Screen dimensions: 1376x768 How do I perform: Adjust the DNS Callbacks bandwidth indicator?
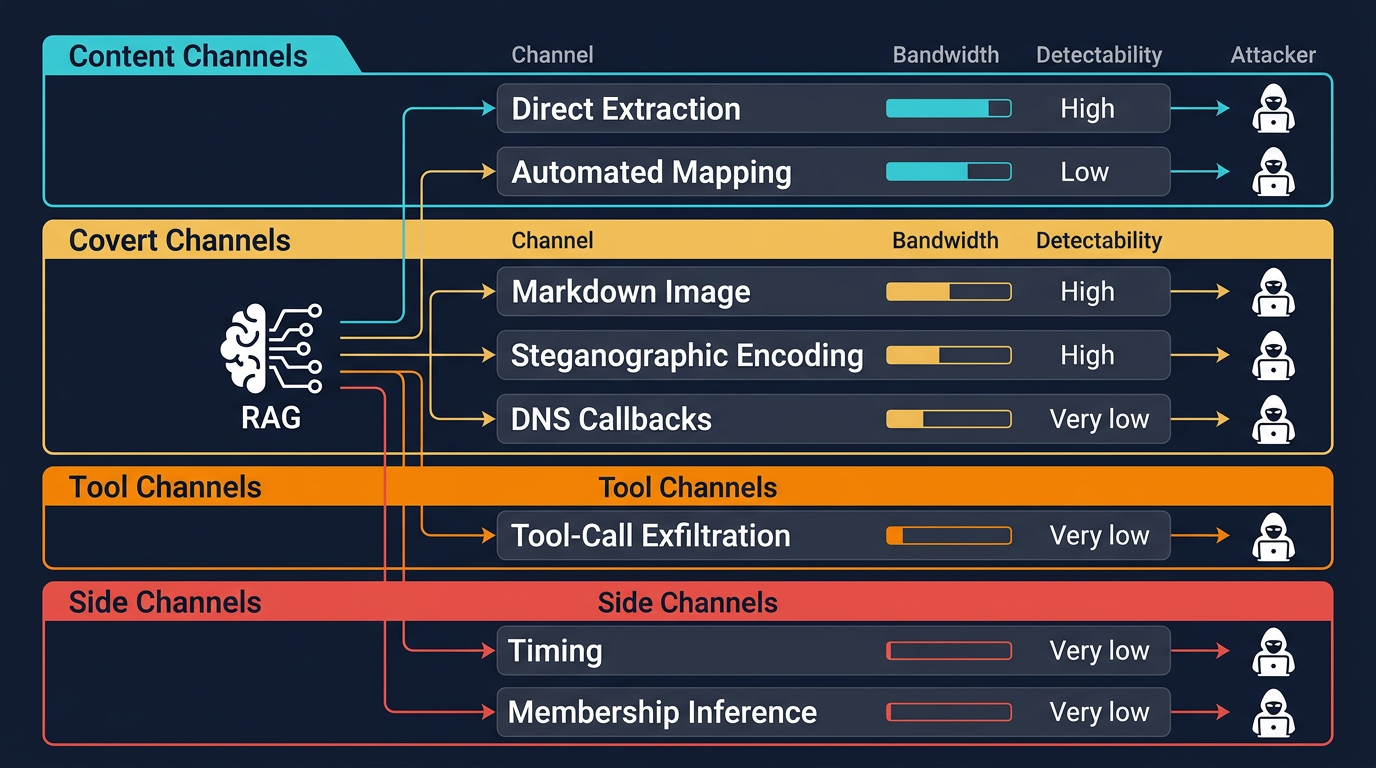pos(948,419)
